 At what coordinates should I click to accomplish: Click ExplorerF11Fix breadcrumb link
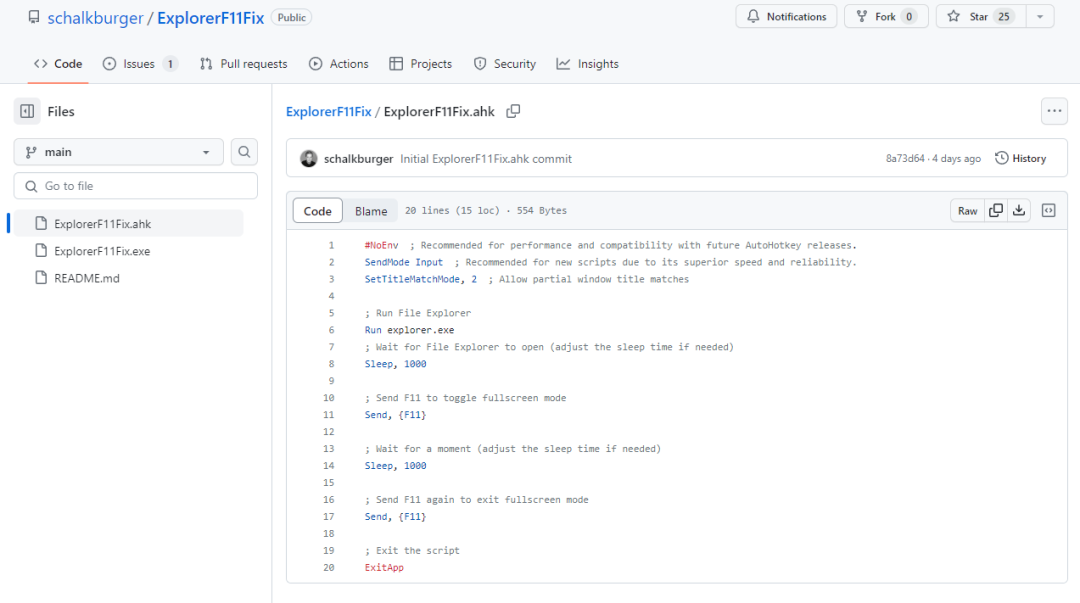[329, 112]
